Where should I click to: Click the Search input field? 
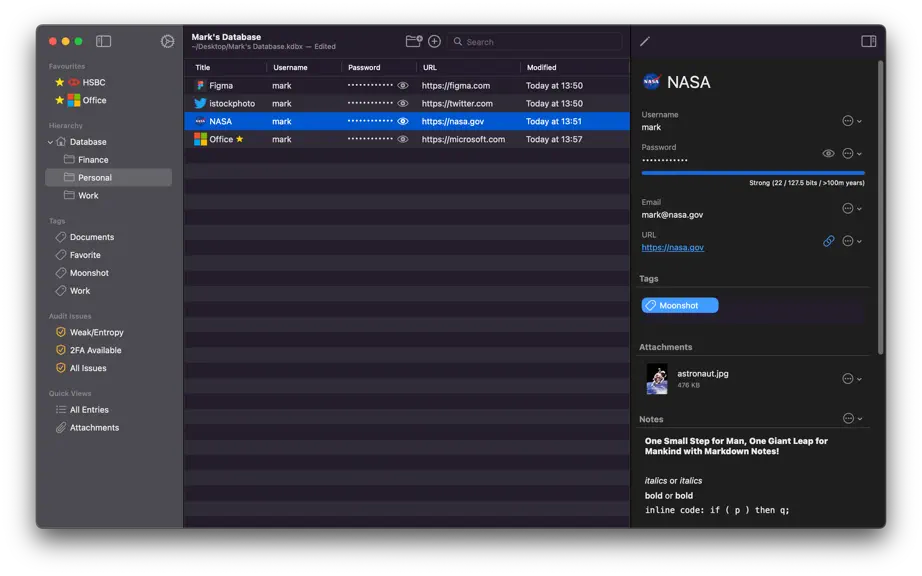(535, 42)
